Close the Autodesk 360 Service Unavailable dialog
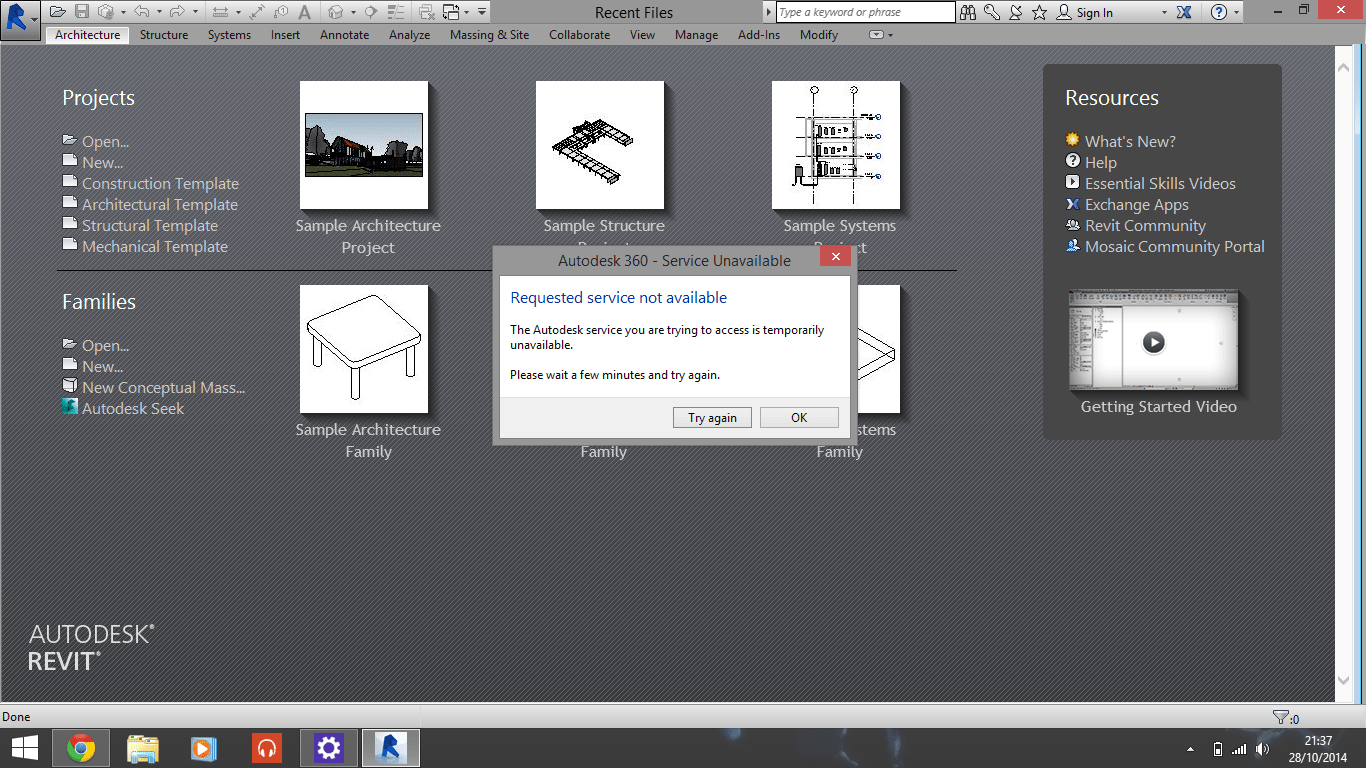The height and width of the screenshot is (768, 1366). point(835,257)
